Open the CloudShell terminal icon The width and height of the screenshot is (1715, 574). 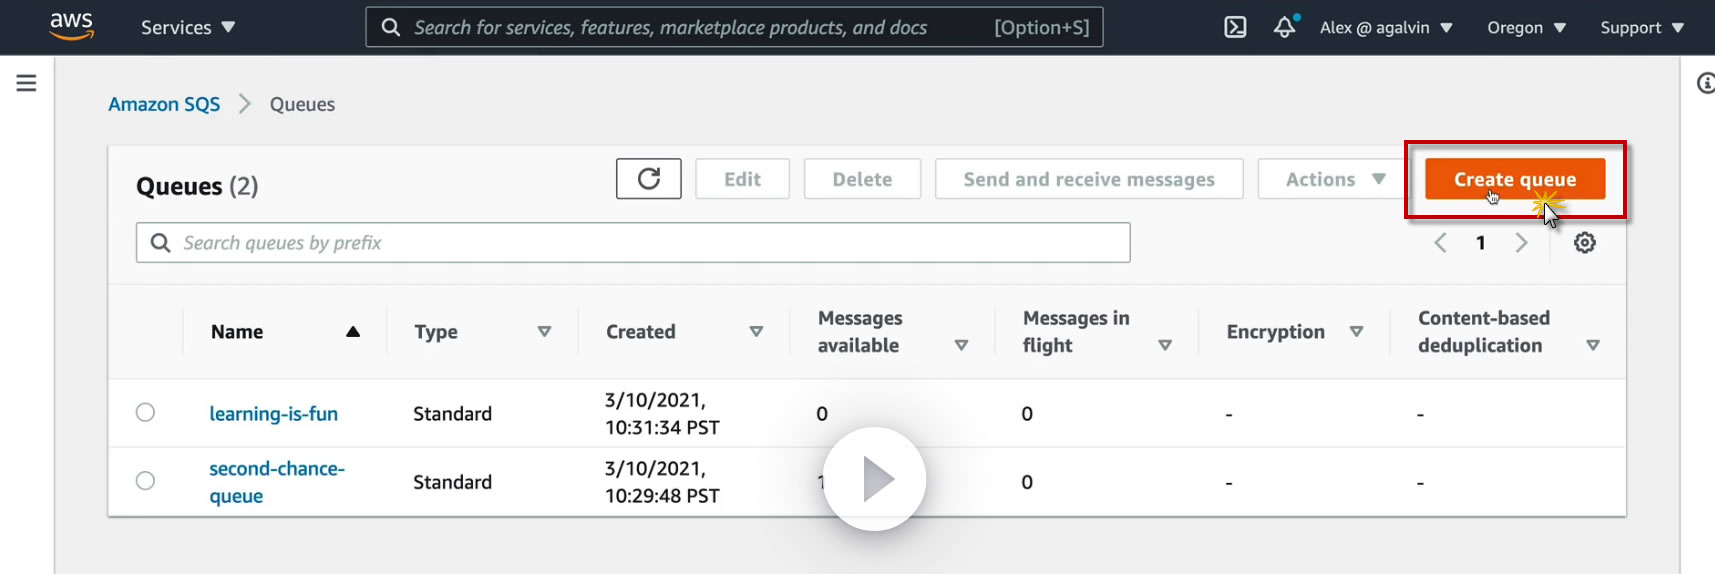[x=1235, y=27]
